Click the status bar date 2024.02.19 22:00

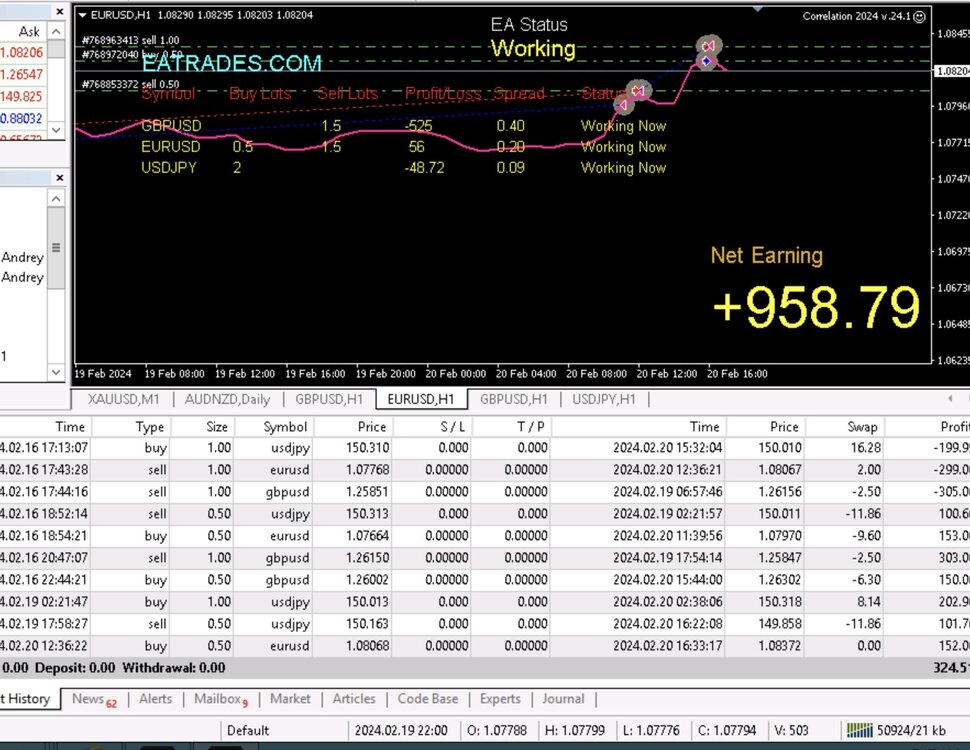point(401,731)
